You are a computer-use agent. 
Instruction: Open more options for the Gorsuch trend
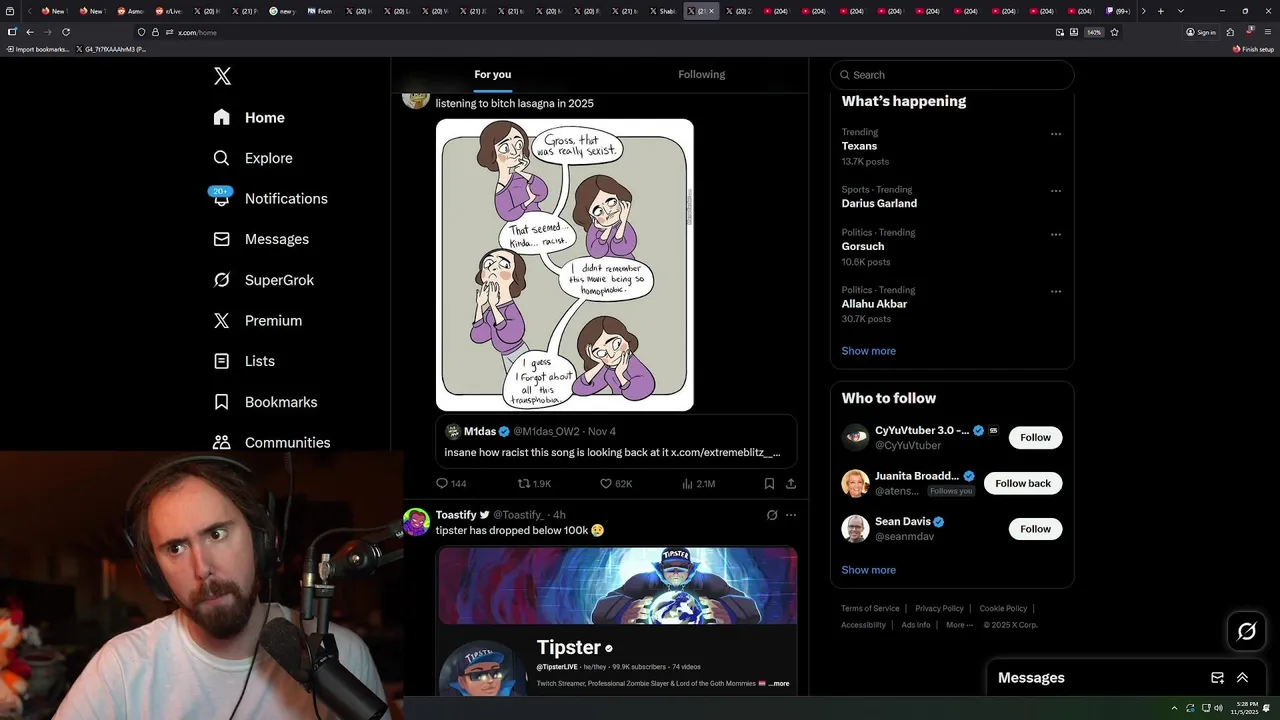(1055, 235)
